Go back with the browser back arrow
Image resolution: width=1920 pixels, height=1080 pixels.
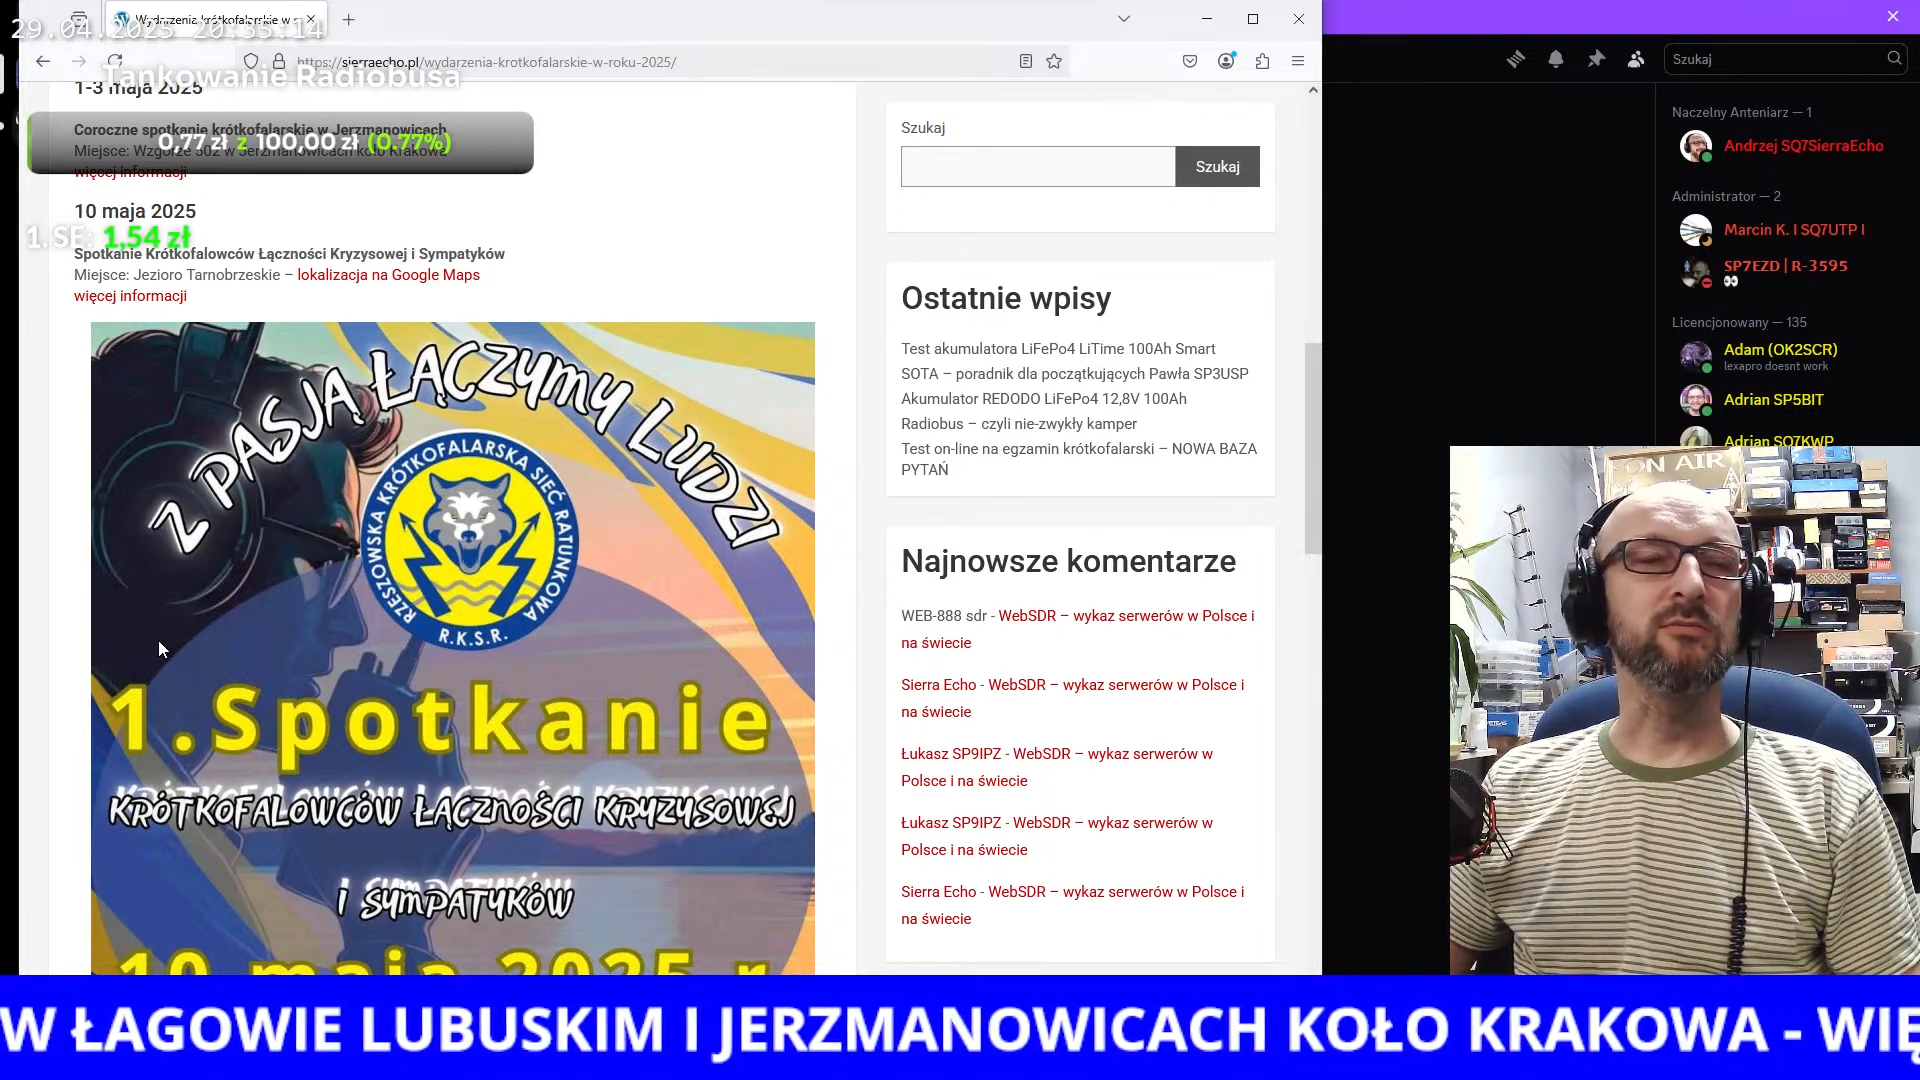43,61
